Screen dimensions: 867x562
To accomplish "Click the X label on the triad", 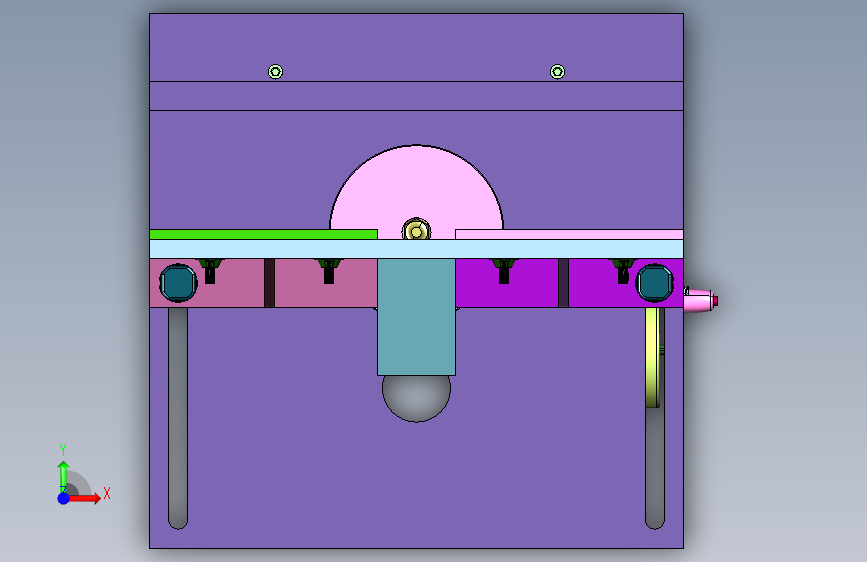I will pyautogui.click(x=107, y=493).
